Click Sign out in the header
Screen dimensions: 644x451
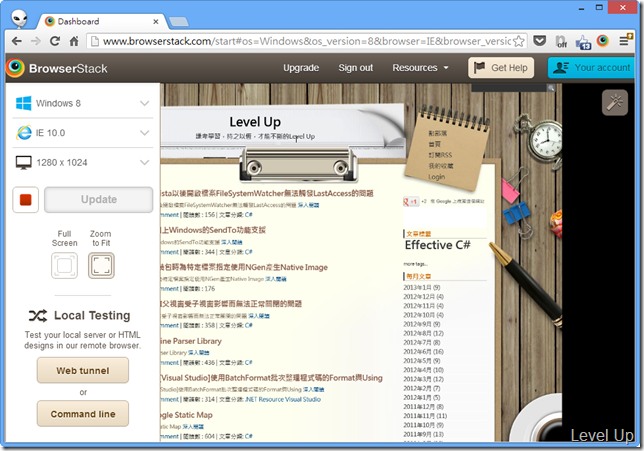point(356,68)
